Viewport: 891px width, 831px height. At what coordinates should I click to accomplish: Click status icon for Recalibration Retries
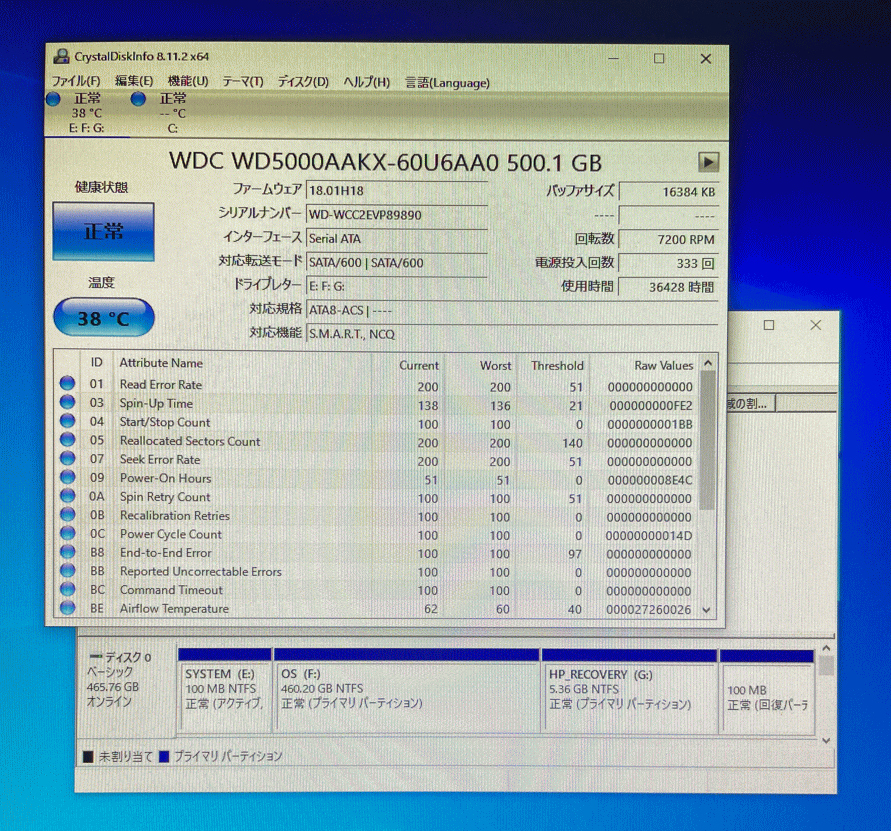(x=67, y=514)
